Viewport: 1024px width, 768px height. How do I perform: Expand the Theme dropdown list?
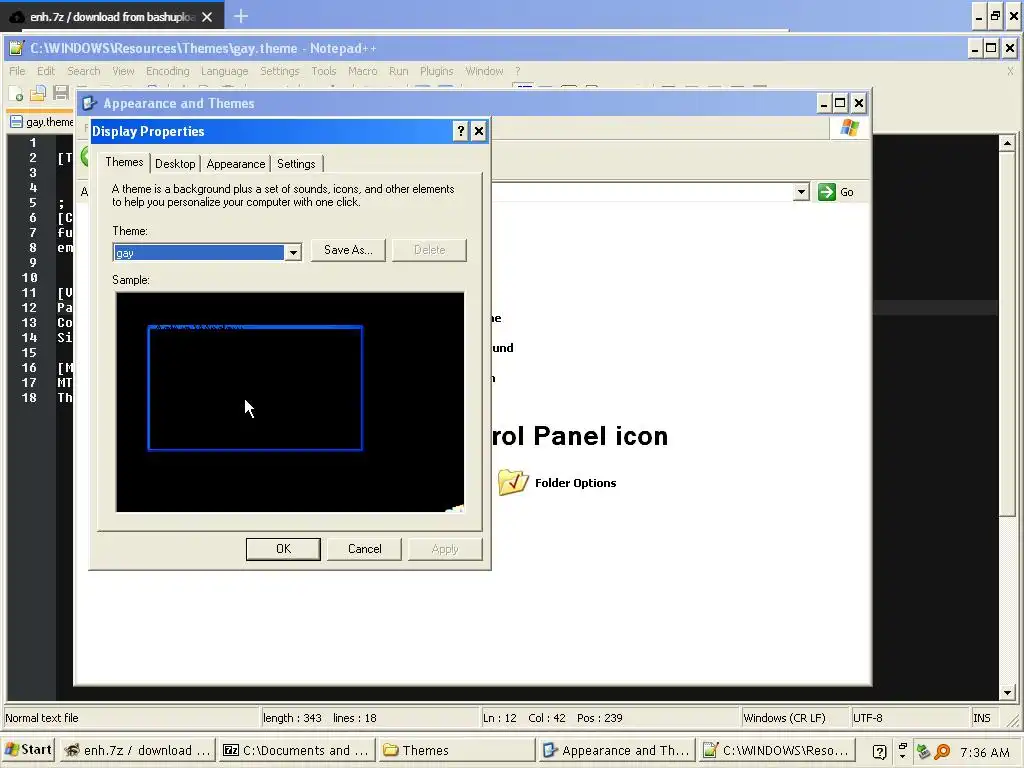[x=293, y=253]
